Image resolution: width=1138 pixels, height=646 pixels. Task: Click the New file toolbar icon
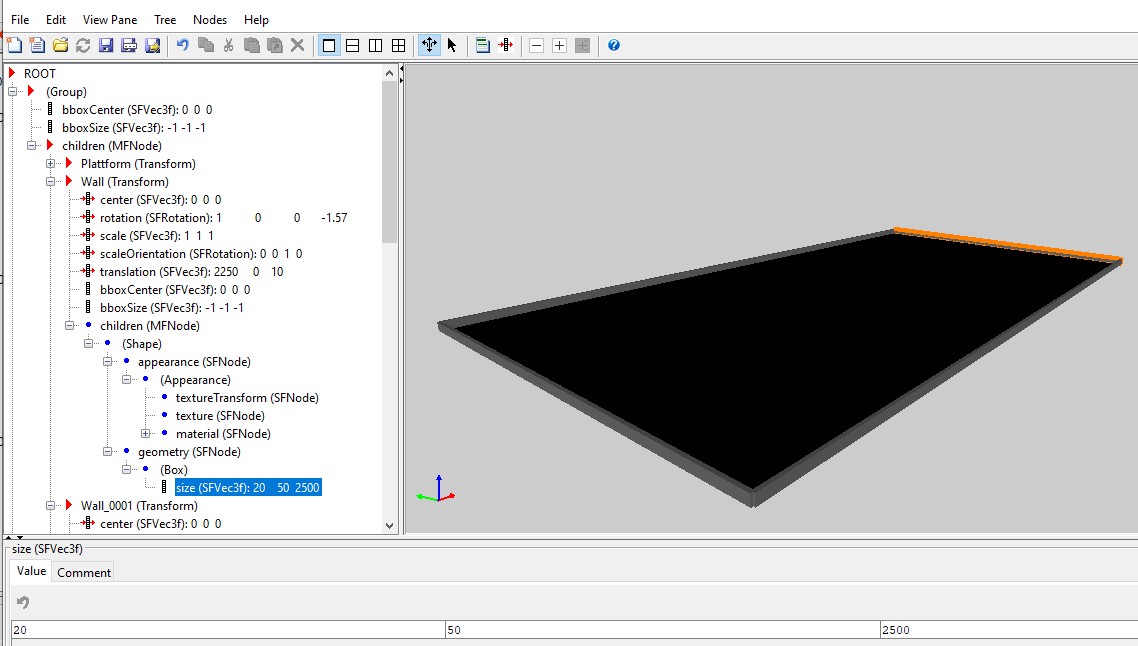(x=15, y=45)
